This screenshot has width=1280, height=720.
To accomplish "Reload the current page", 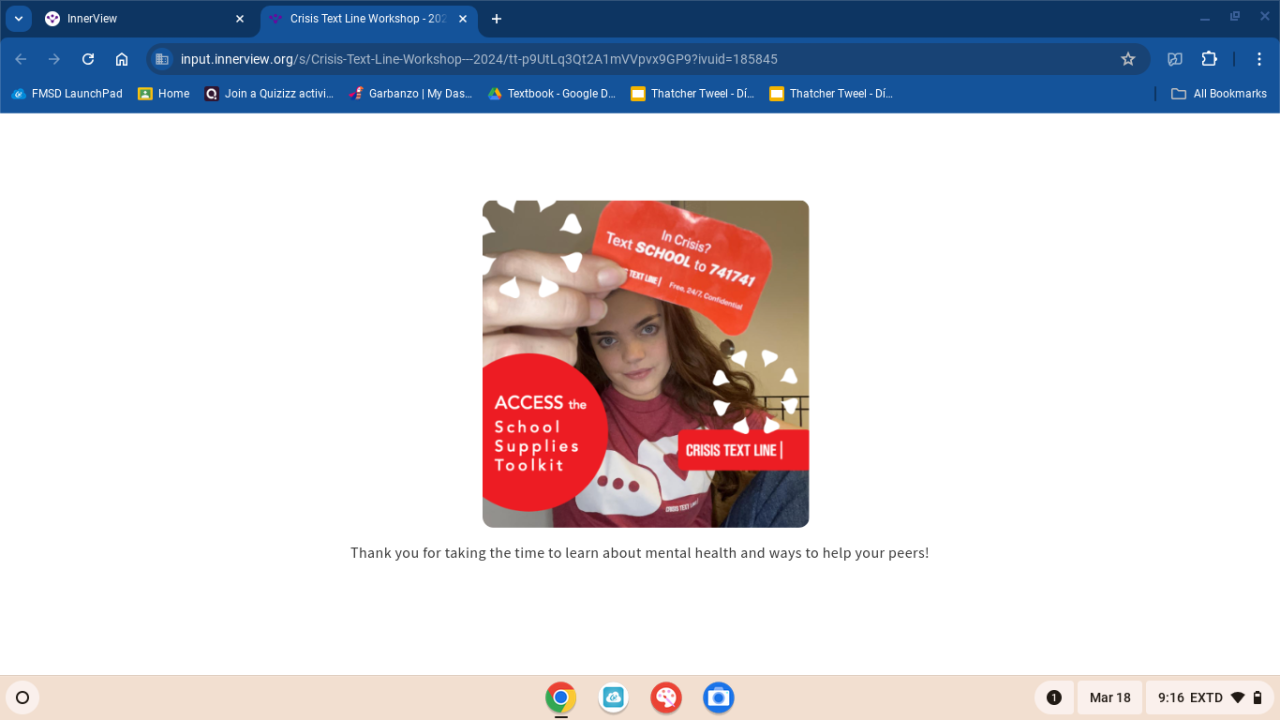I will click(x=88, y=59).
